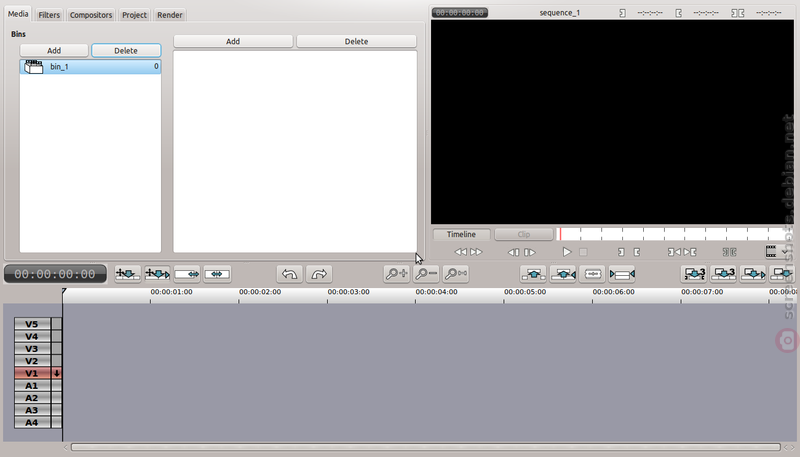This screenshot has width=800, height=457.
Task: Go to Mark In position
Action: click(x=674, y=252)
